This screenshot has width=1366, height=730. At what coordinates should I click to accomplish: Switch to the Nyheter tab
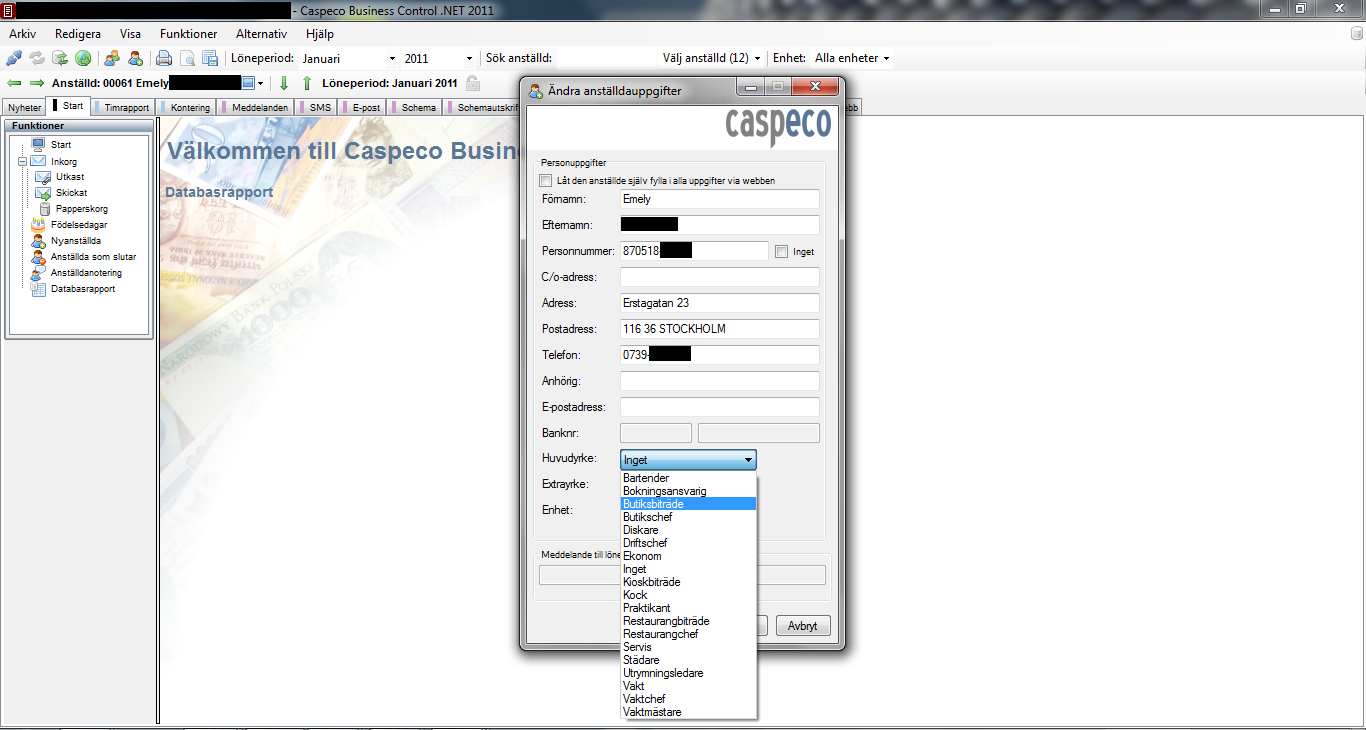click(x=24, y=107)
